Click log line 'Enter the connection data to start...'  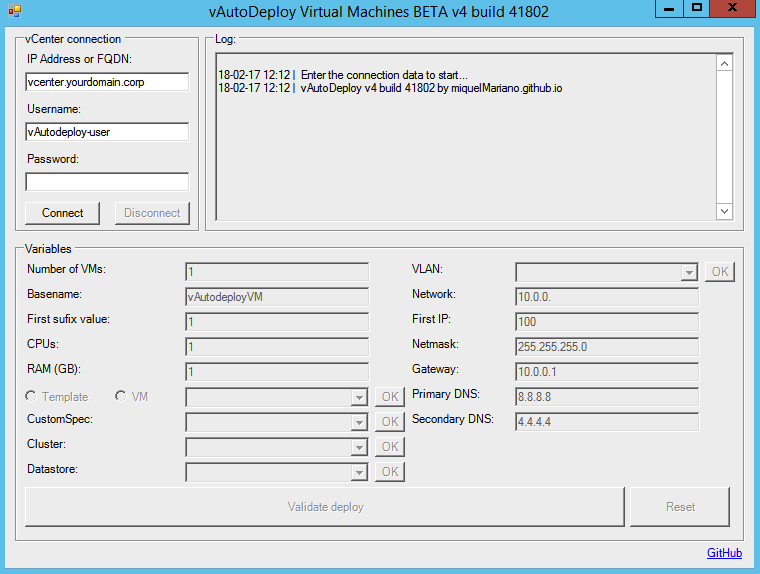point(343,75)
